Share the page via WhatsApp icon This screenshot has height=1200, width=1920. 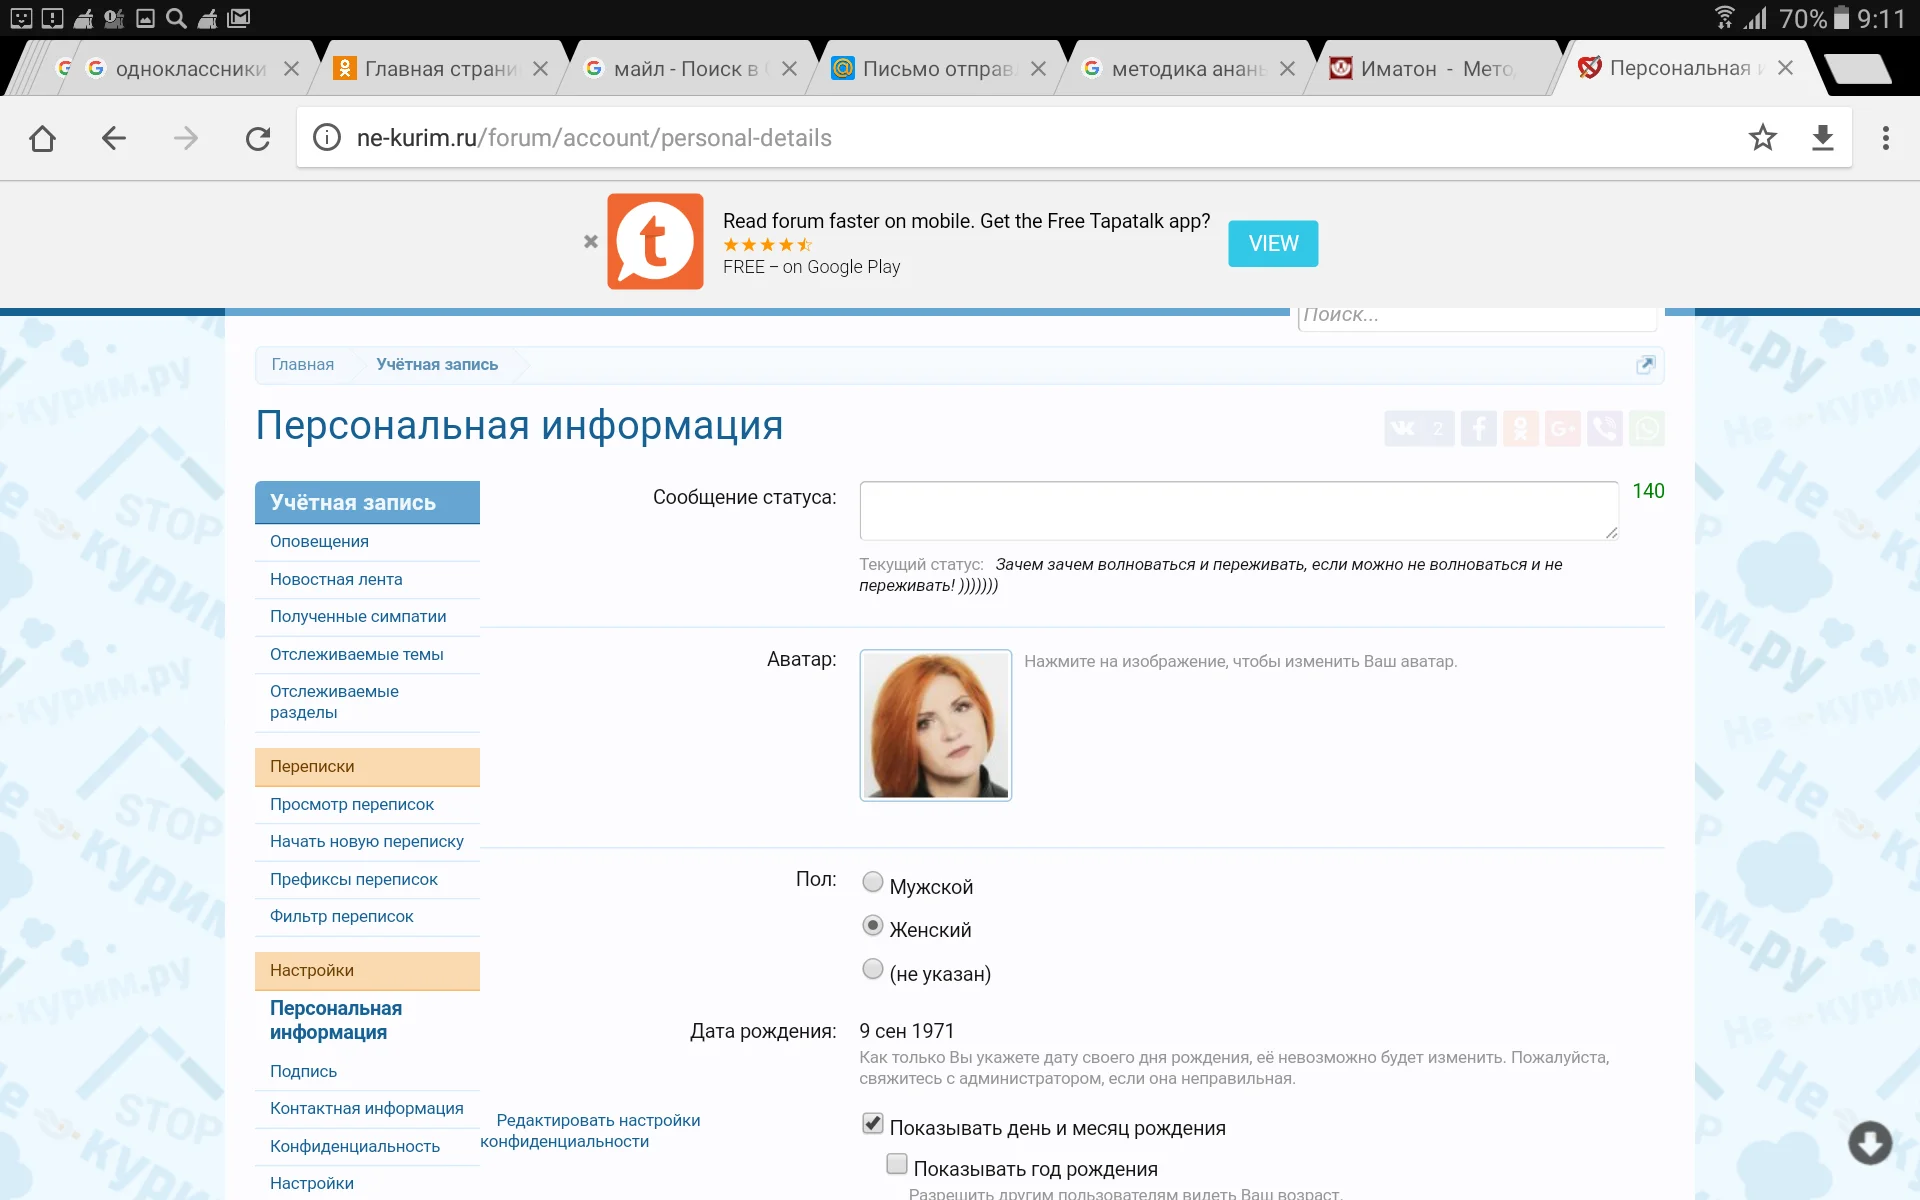coord(1648,428)
